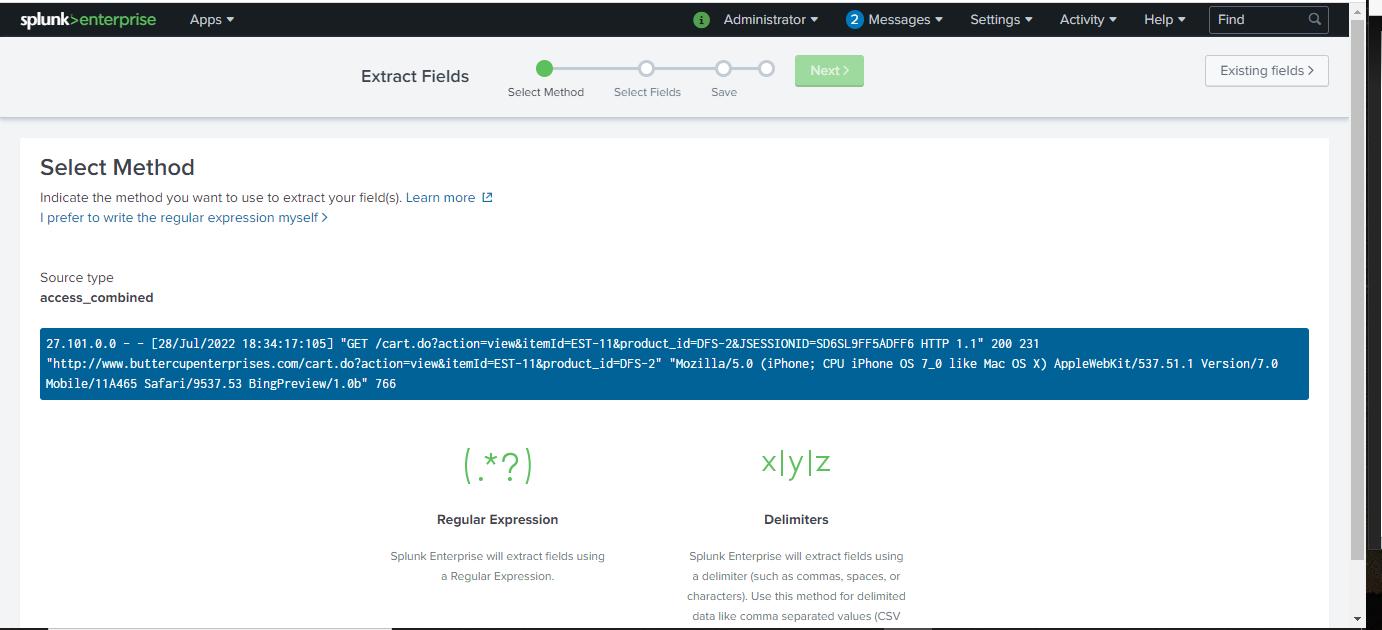1382x630 pixels.
Task: Open the Settings dropdown menu
Action: (1000, 19)
